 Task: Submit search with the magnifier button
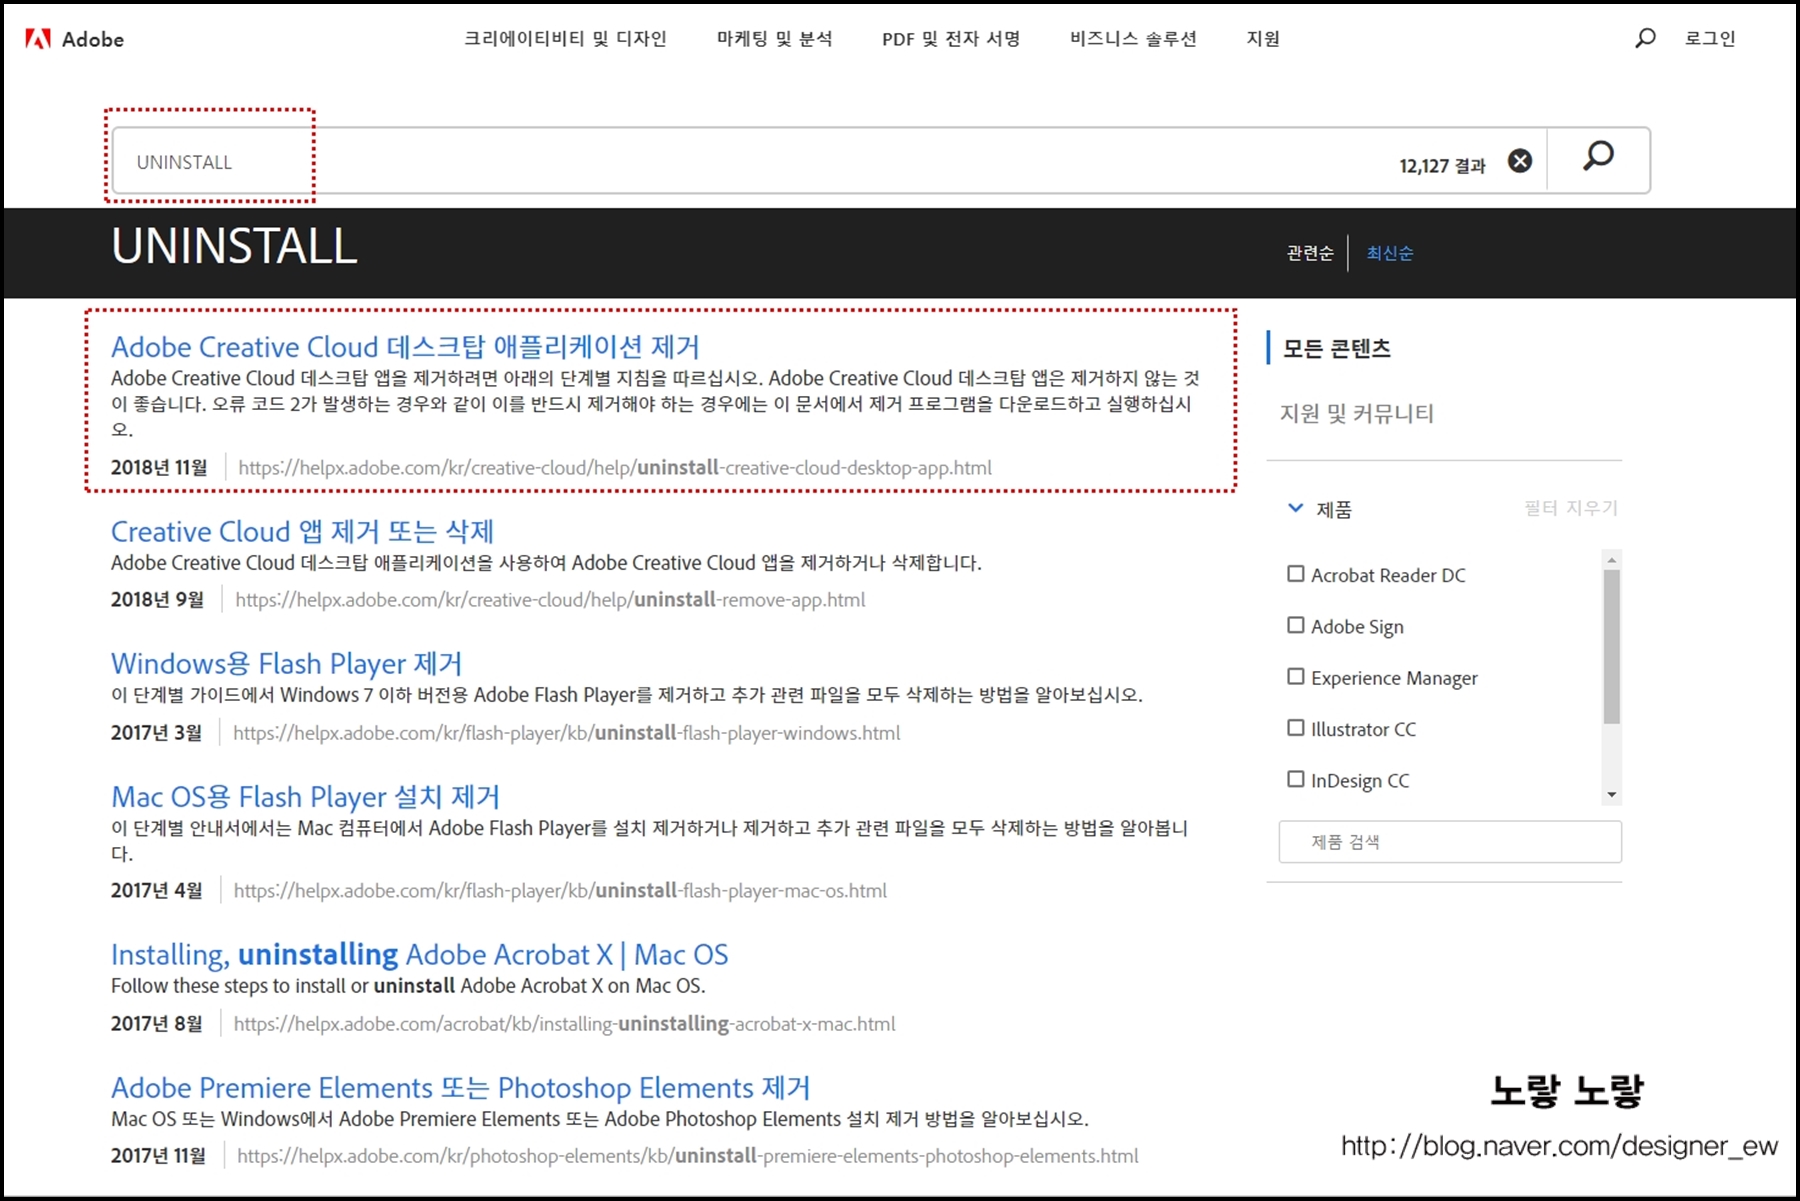1598,158
